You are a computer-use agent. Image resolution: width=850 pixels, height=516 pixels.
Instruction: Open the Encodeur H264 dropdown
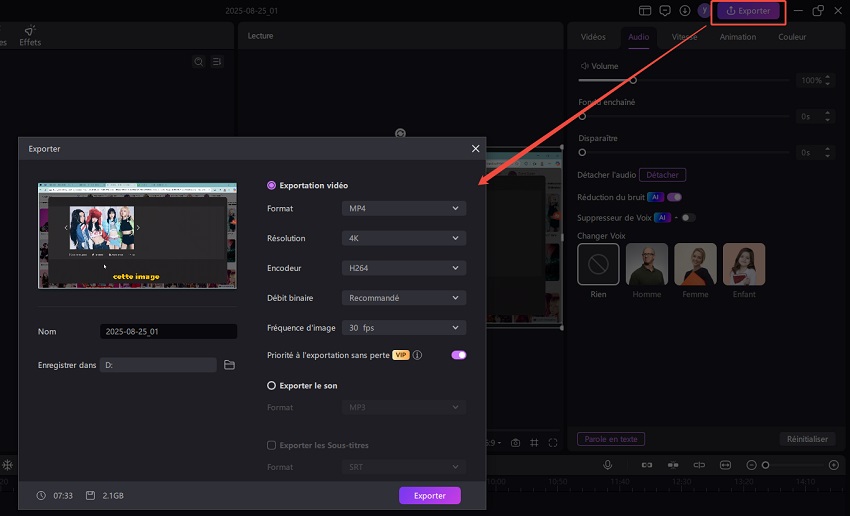click(x=403, y=268)
